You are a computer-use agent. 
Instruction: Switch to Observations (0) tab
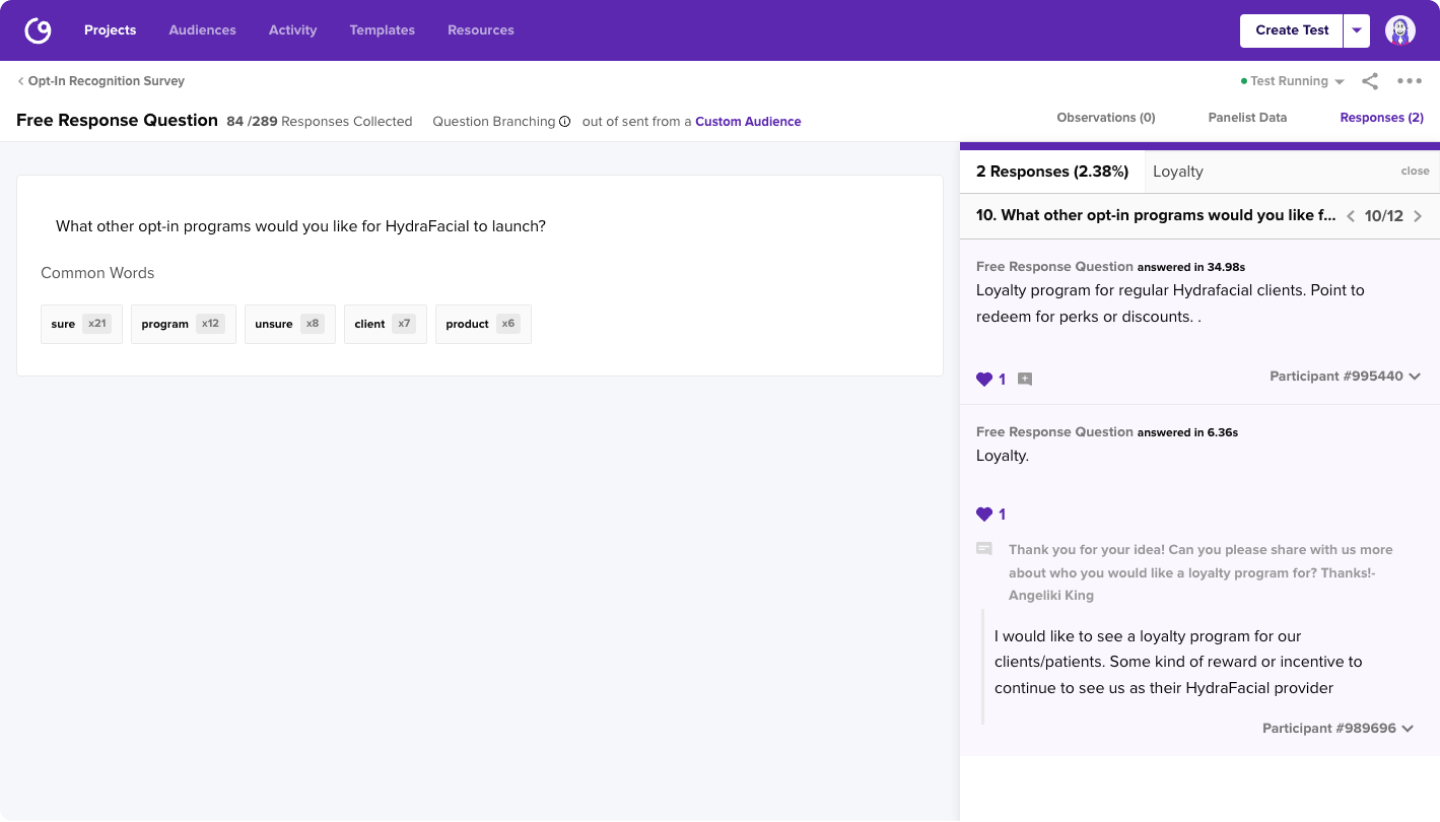1106,118
